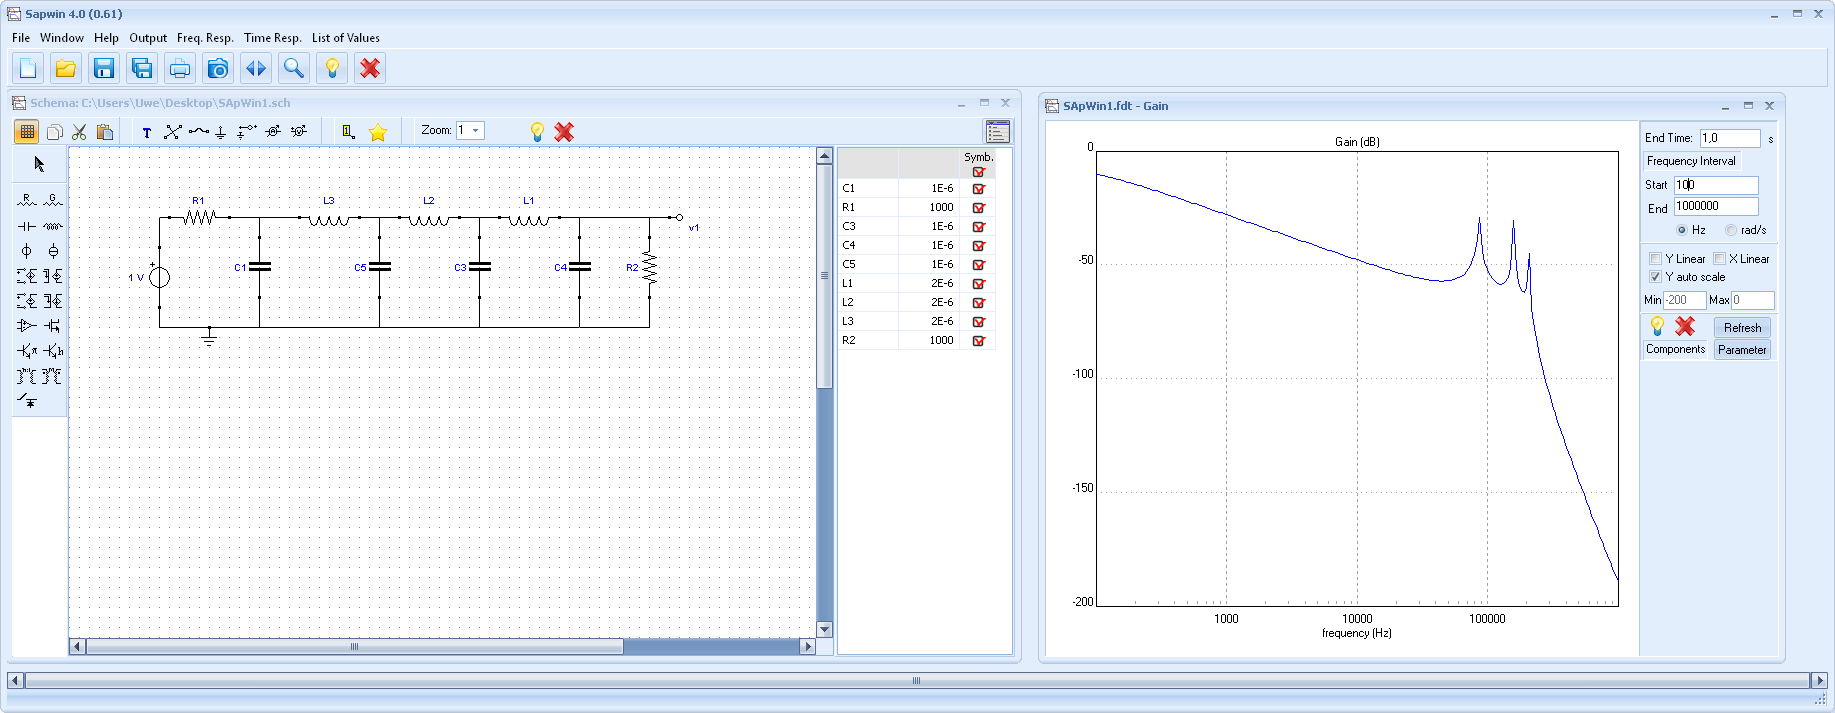Paste with the clipboard icon in schema
The image size is (1835, 713).
pos(105,132)
